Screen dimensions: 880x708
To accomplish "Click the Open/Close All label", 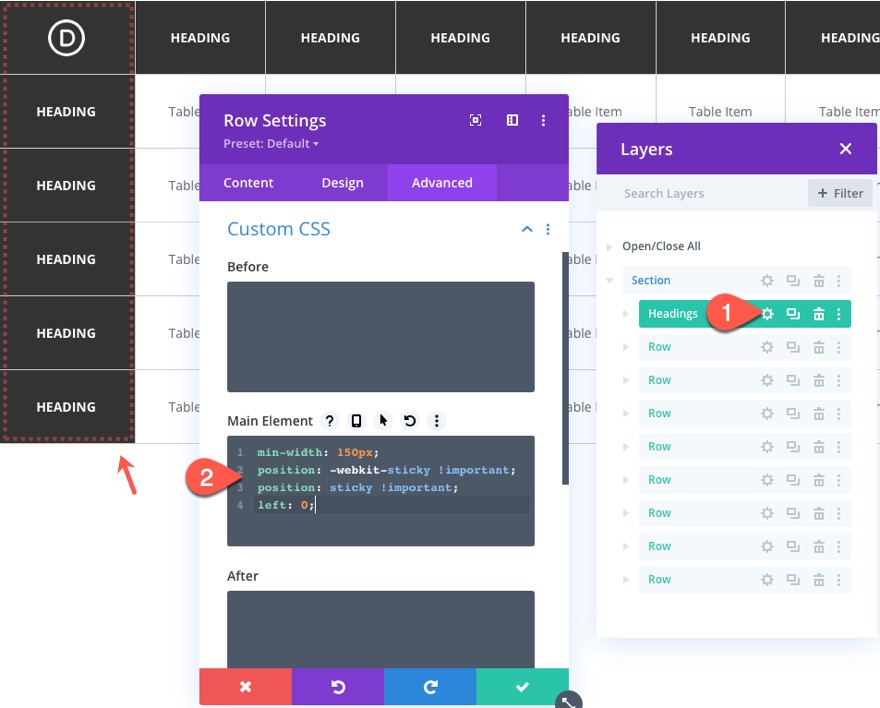I will pyautogui.click(x=661, y=246).
